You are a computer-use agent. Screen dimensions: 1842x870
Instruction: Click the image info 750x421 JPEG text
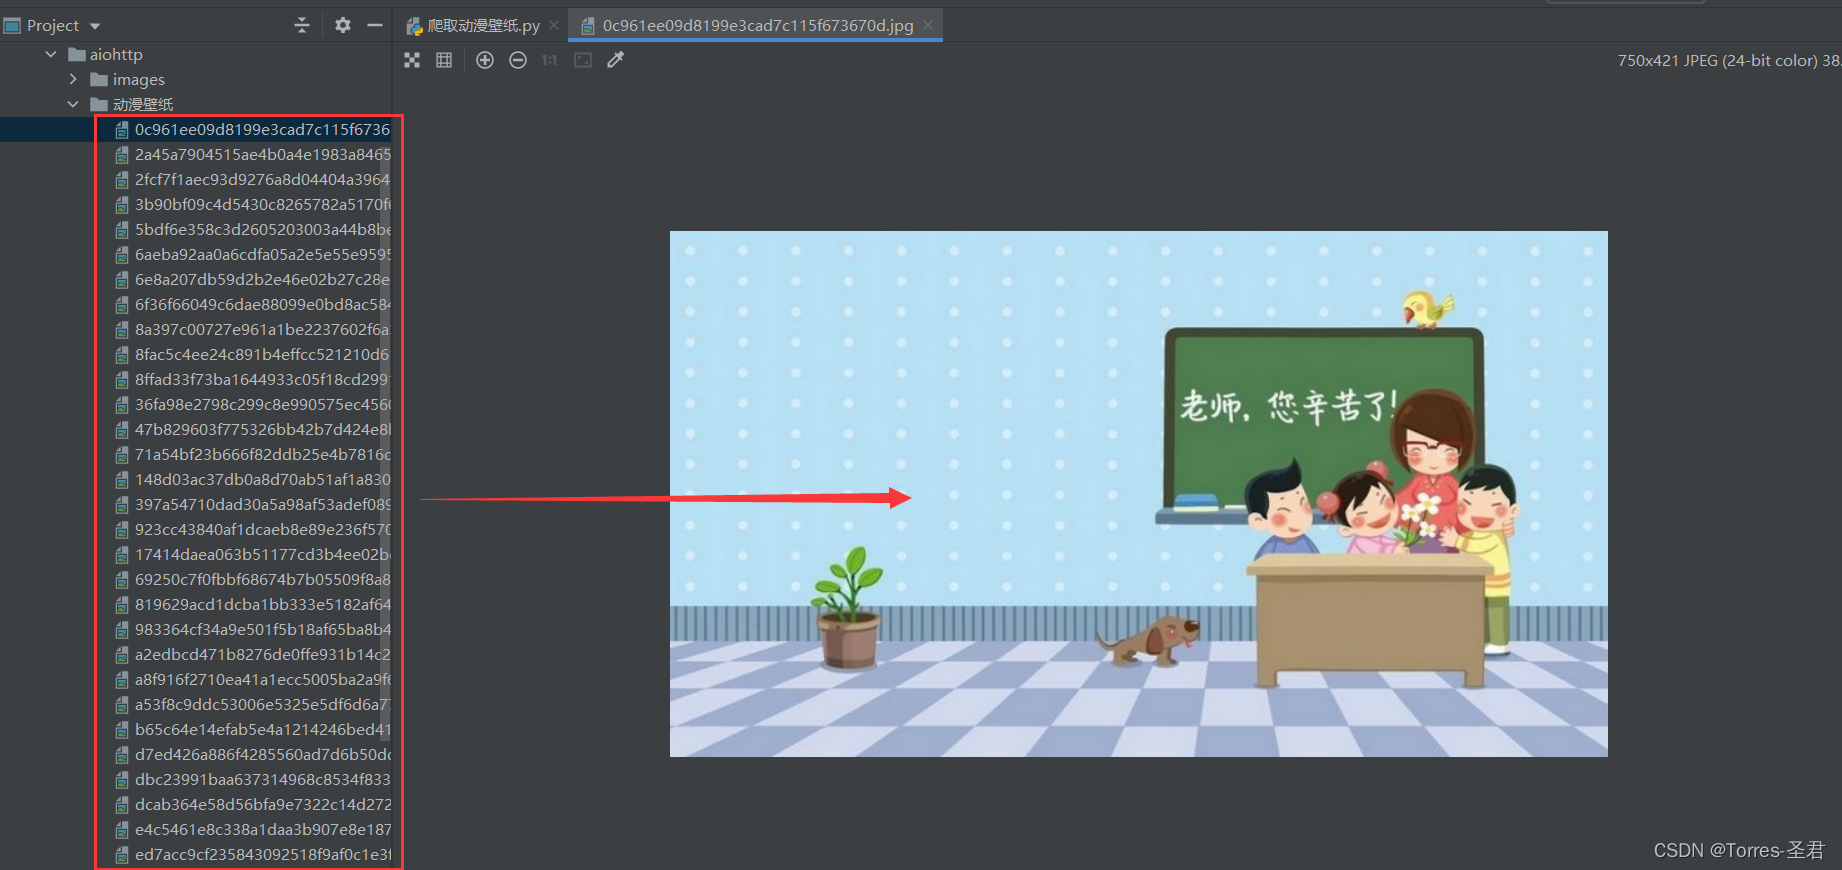coord(1729,60)
